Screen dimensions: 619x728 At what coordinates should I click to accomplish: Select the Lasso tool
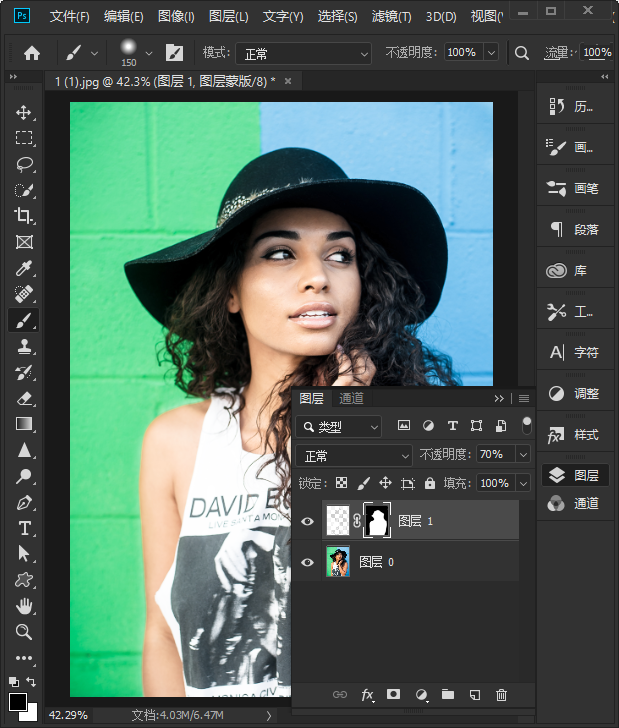pyautogui.click(x=24, y=164)
